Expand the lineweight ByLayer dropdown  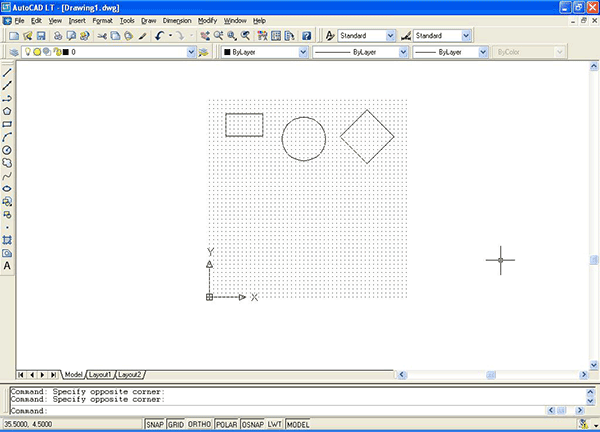pos(483,52)
